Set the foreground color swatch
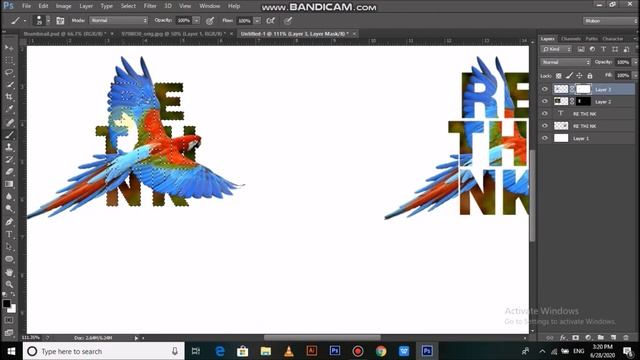 7,304
